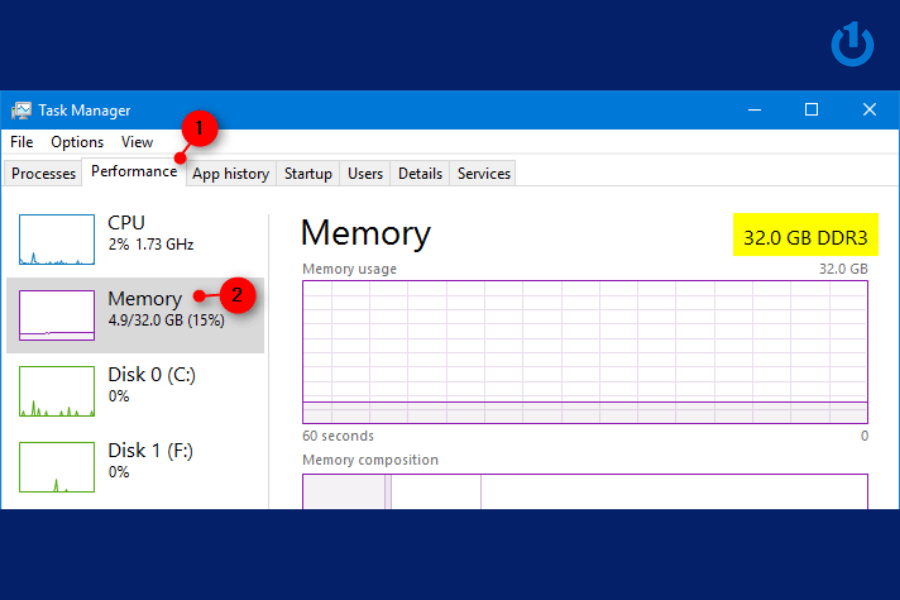Open the Services tab
The width and height of the screenshot is (900, 600).
click(483, 173)
